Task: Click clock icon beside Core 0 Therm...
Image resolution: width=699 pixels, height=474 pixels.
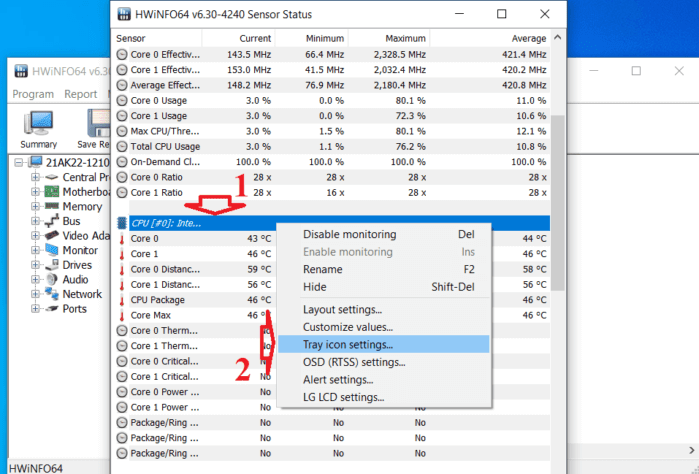Action: (x=122, y=330)
